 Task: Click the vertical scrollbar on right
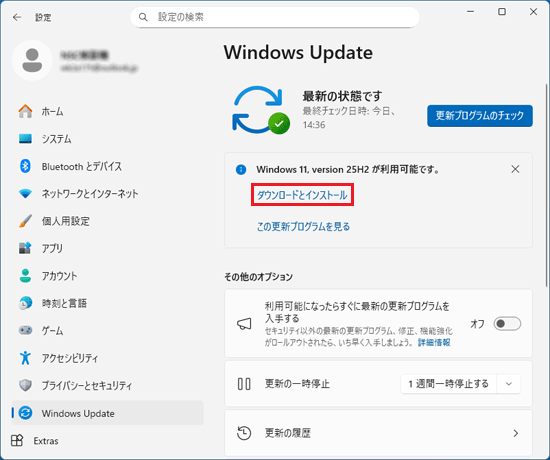pos(546,186)
